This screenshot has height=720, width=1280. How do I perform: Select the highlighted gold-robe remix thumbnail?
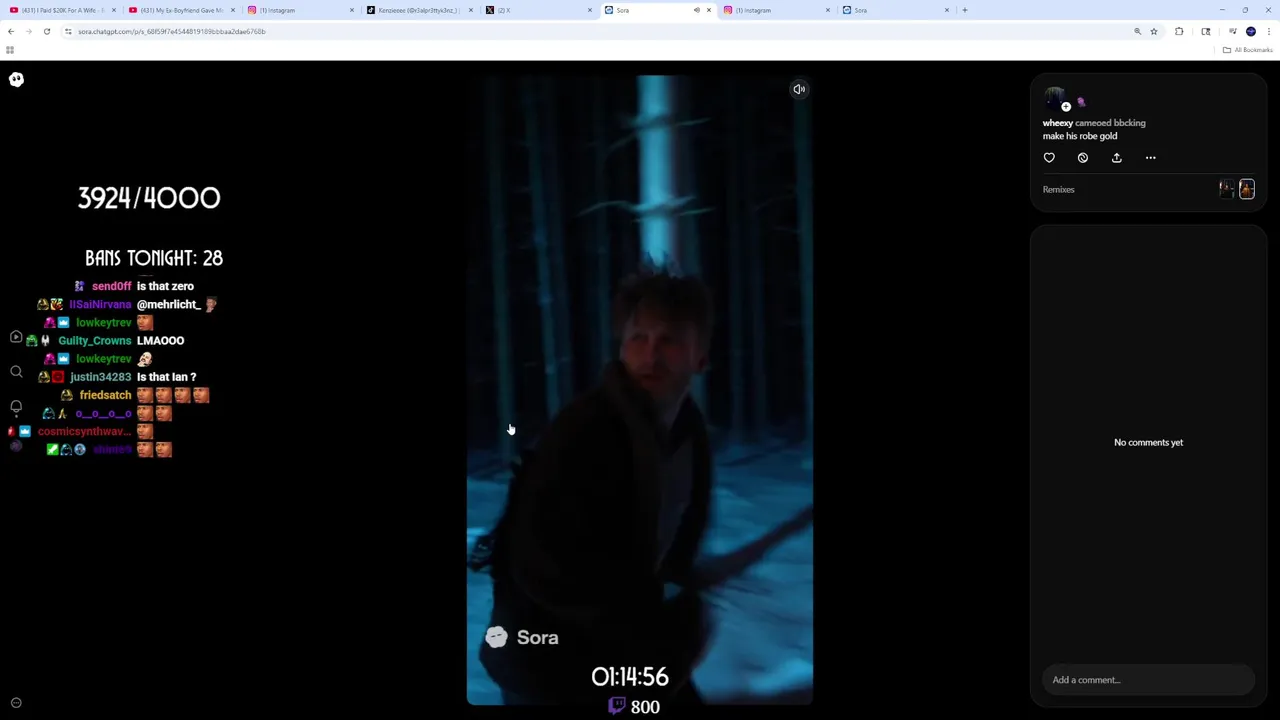point(1247,189)
